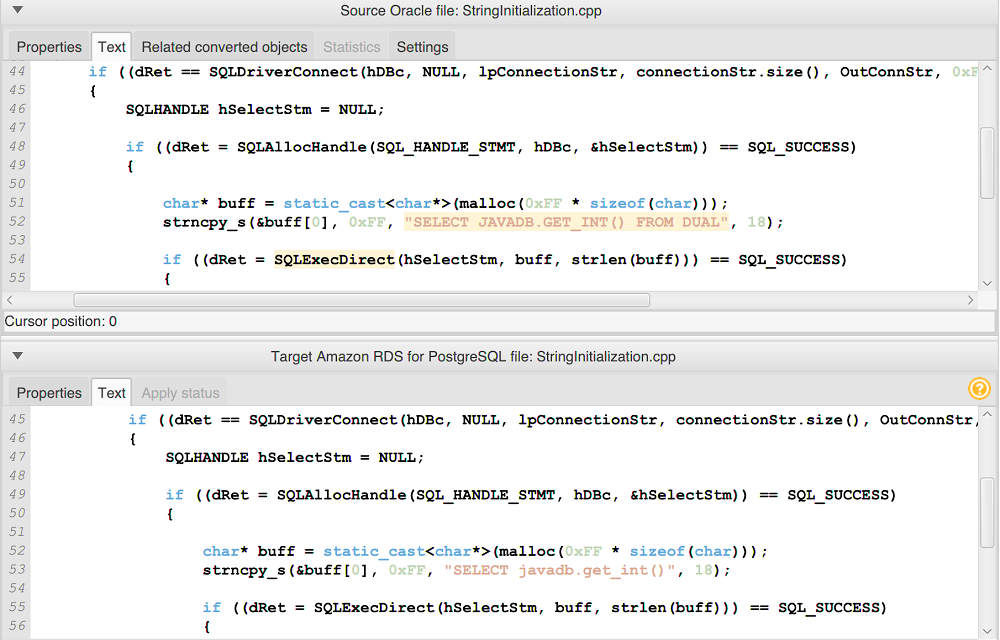
Task: Select the Text tab in the target panel
Action: tap(111, 392)
